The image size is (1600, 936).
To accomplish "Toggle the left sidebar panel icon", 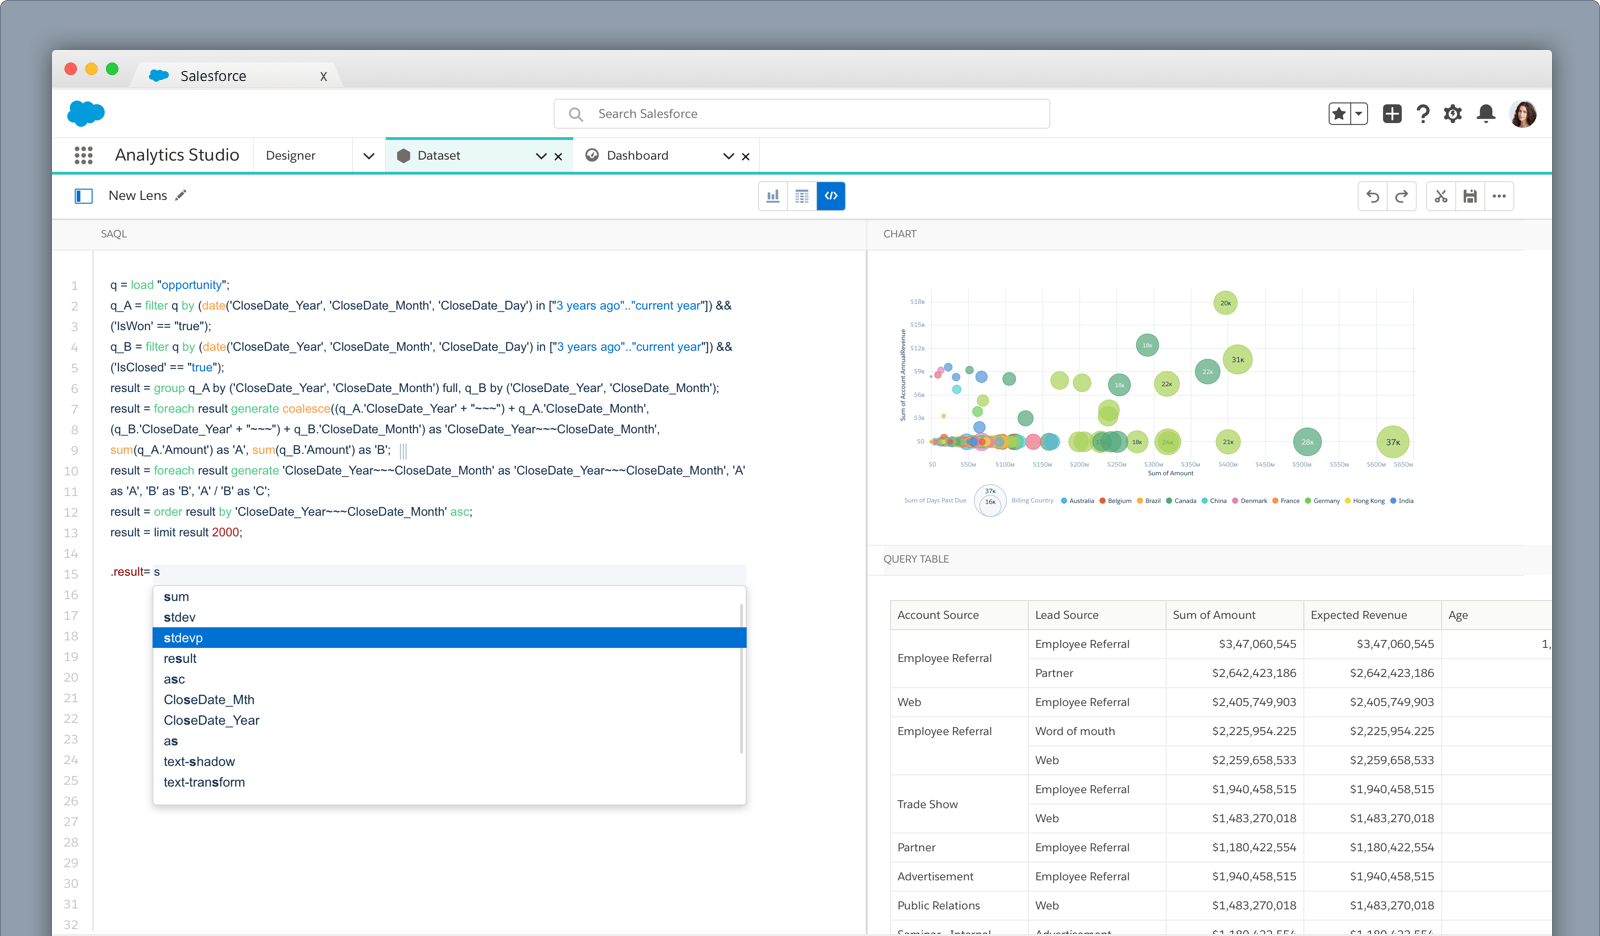I will click(x=84, y=196).
